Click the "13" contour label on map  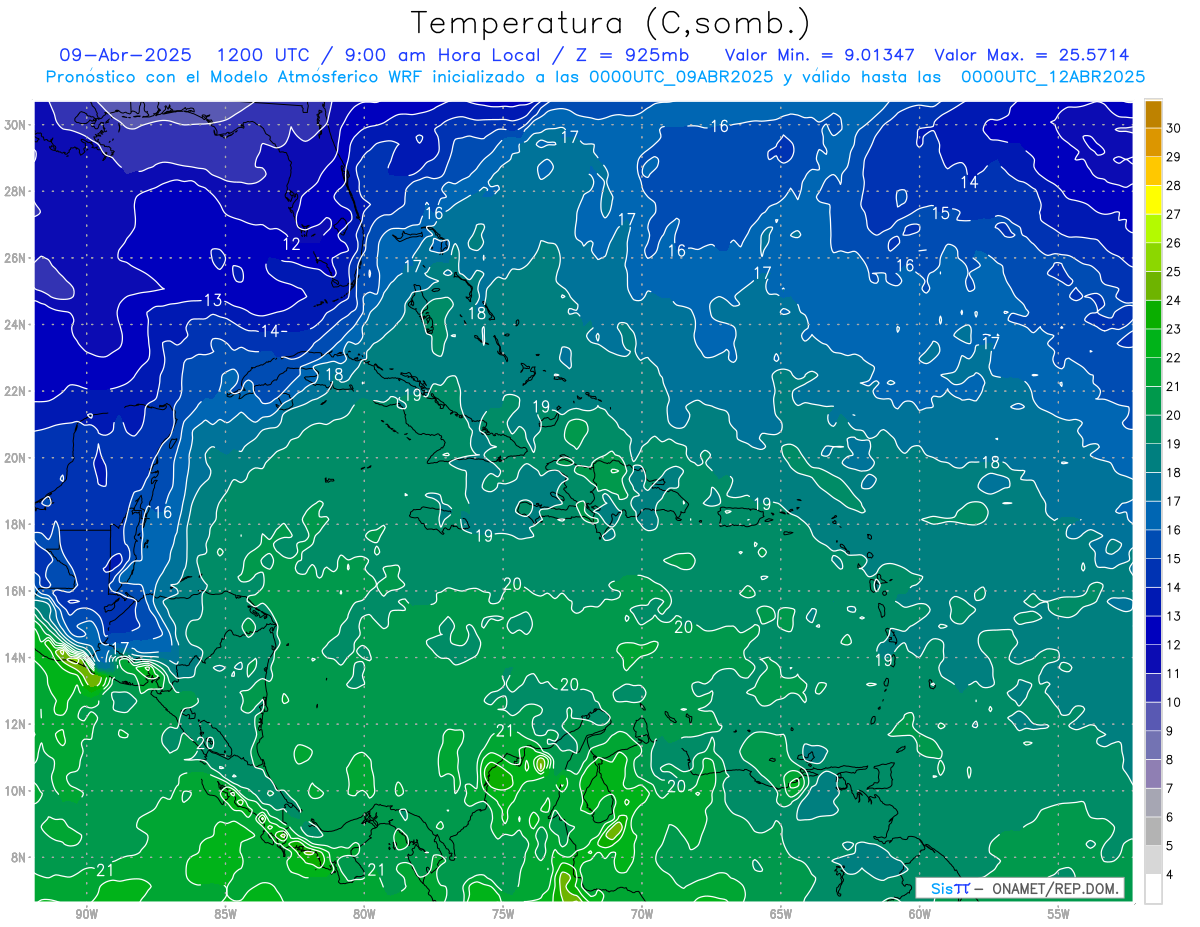click(x=212, y=300)
